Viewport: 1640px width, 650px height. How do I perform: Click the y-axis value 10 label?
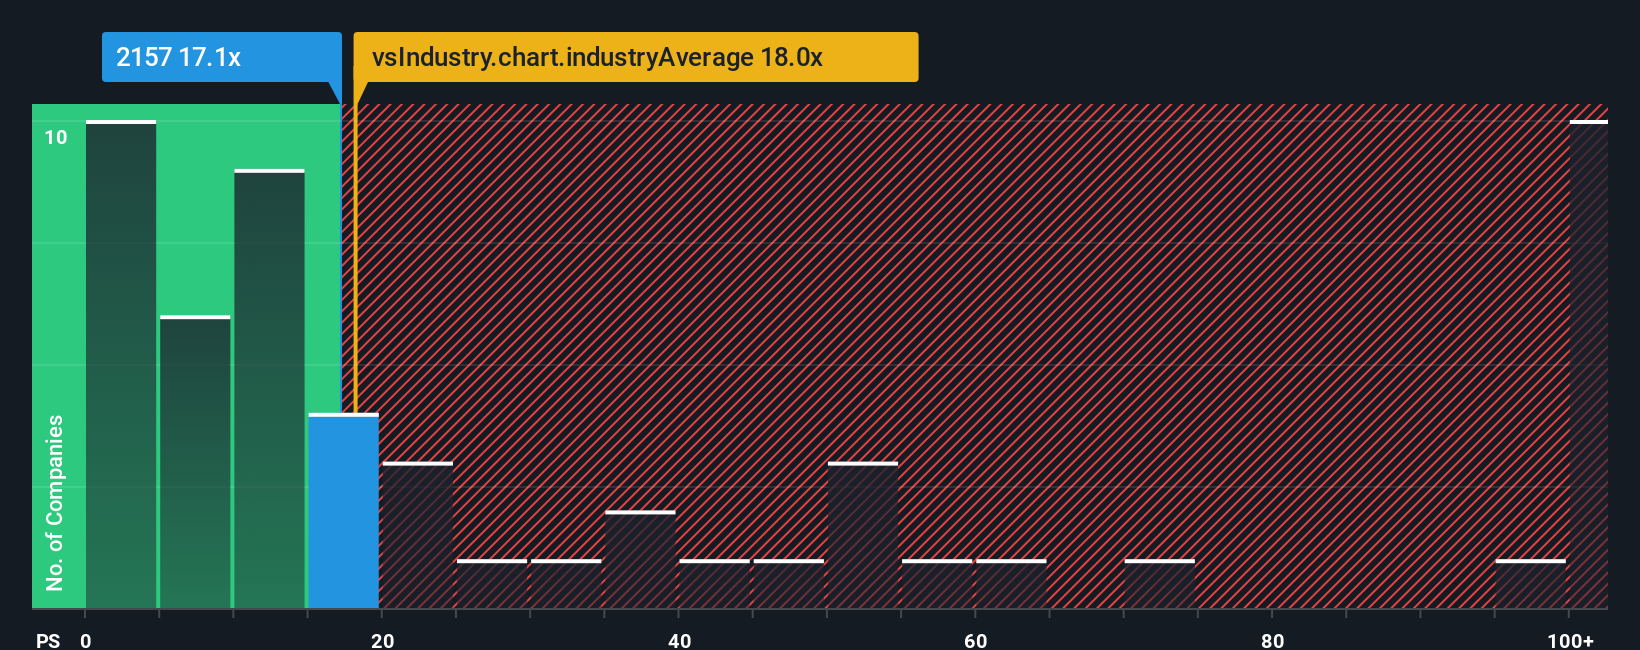(x=56, y=138)
